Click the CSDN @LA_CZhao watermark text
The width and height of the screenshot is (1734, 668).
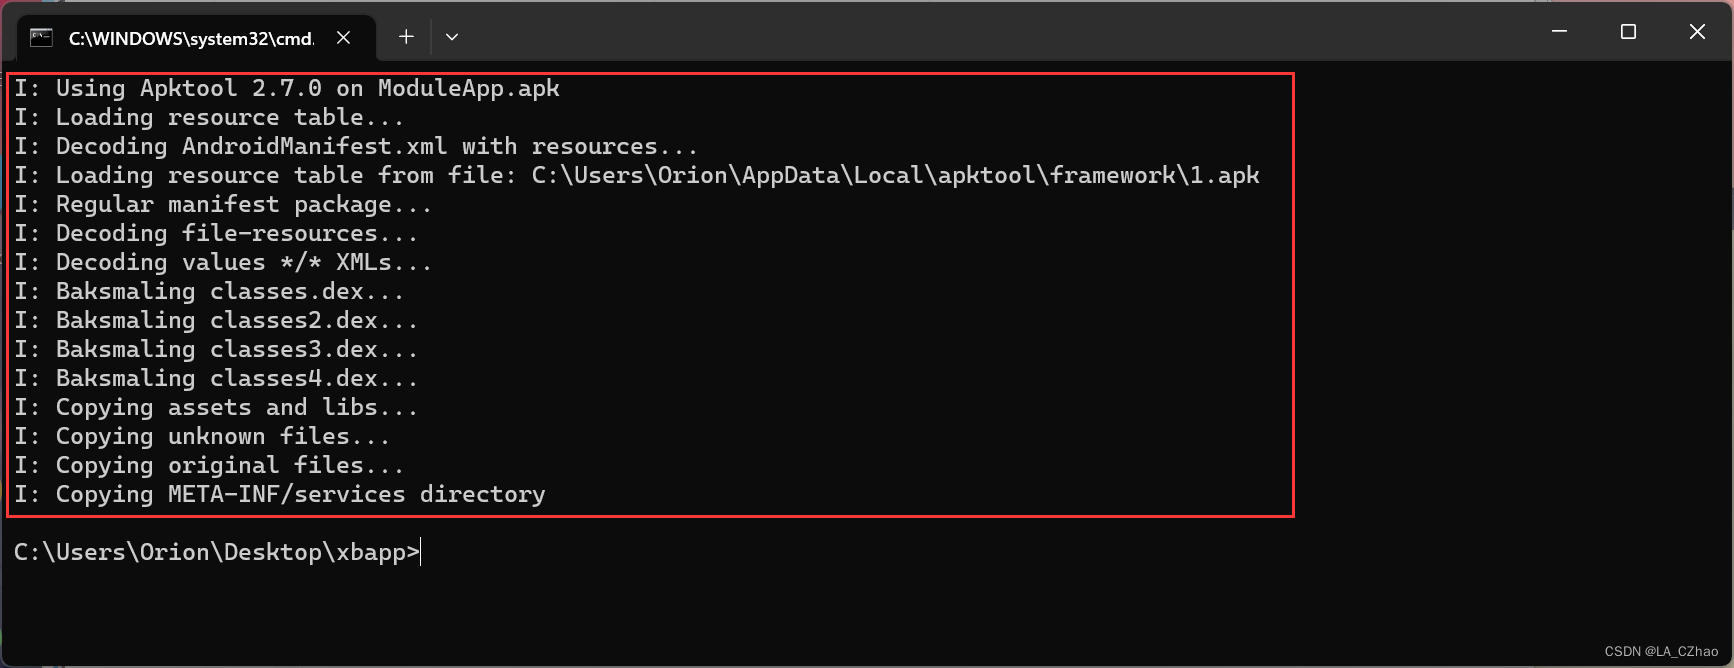(1661, 651)
